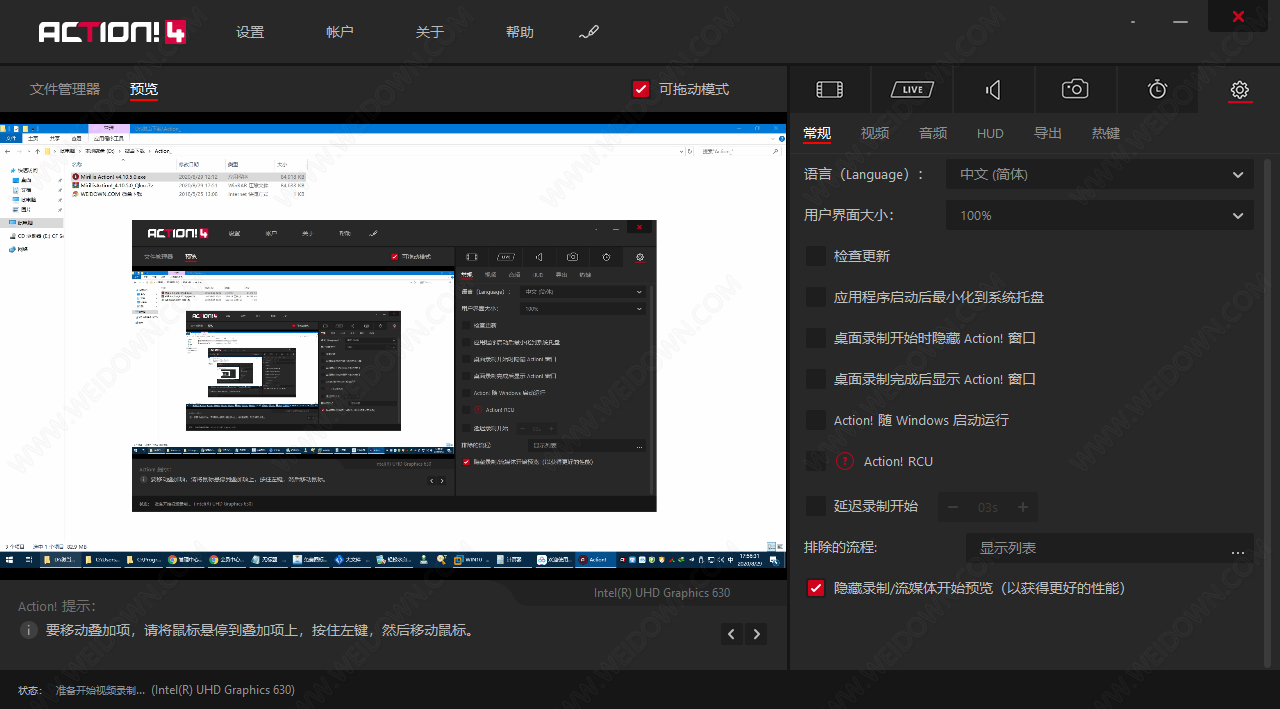Open the screenshot camera mode
The image size is (1280, 709).
pyautogui.click(x=1075, y=90)
